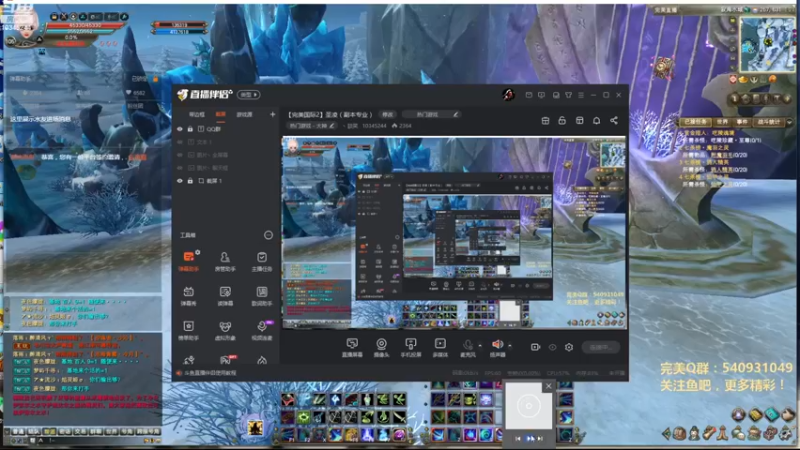
Task: Open the 虚拟形象 bear-face tool
Action: click(x=225, y=331)
